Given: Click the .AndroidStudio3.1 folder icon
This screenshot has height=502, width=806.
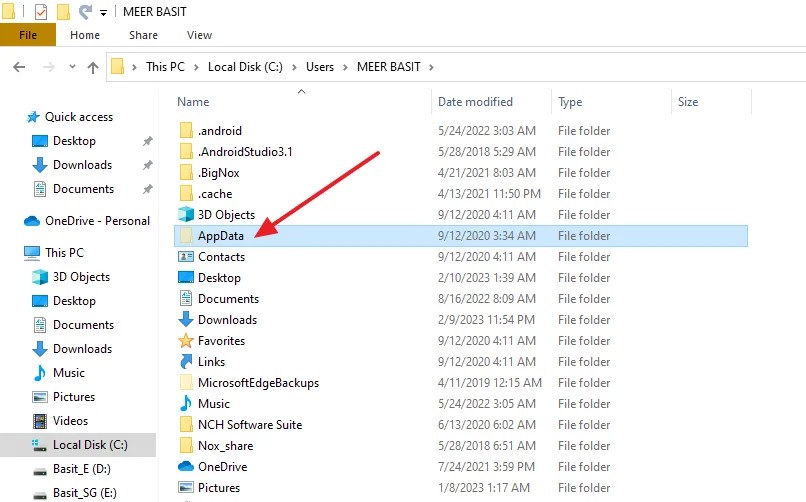Looking at the screenshot, I should (186, 152).
